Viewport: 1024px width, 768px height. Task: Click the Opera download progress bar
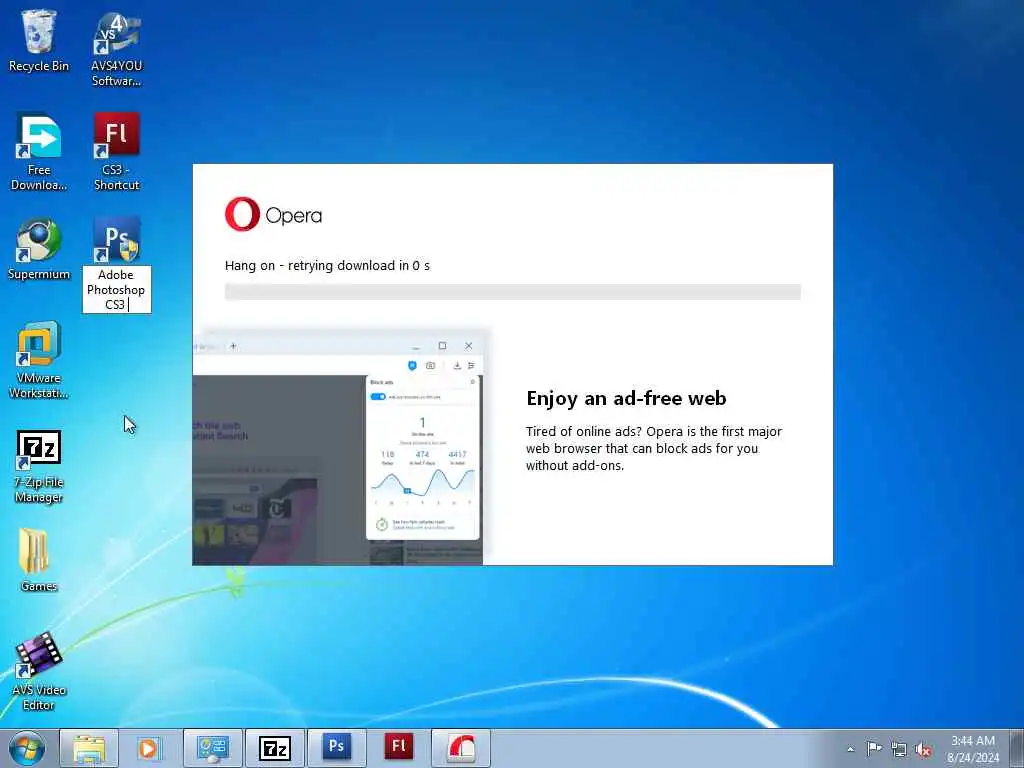pos(513,292)
